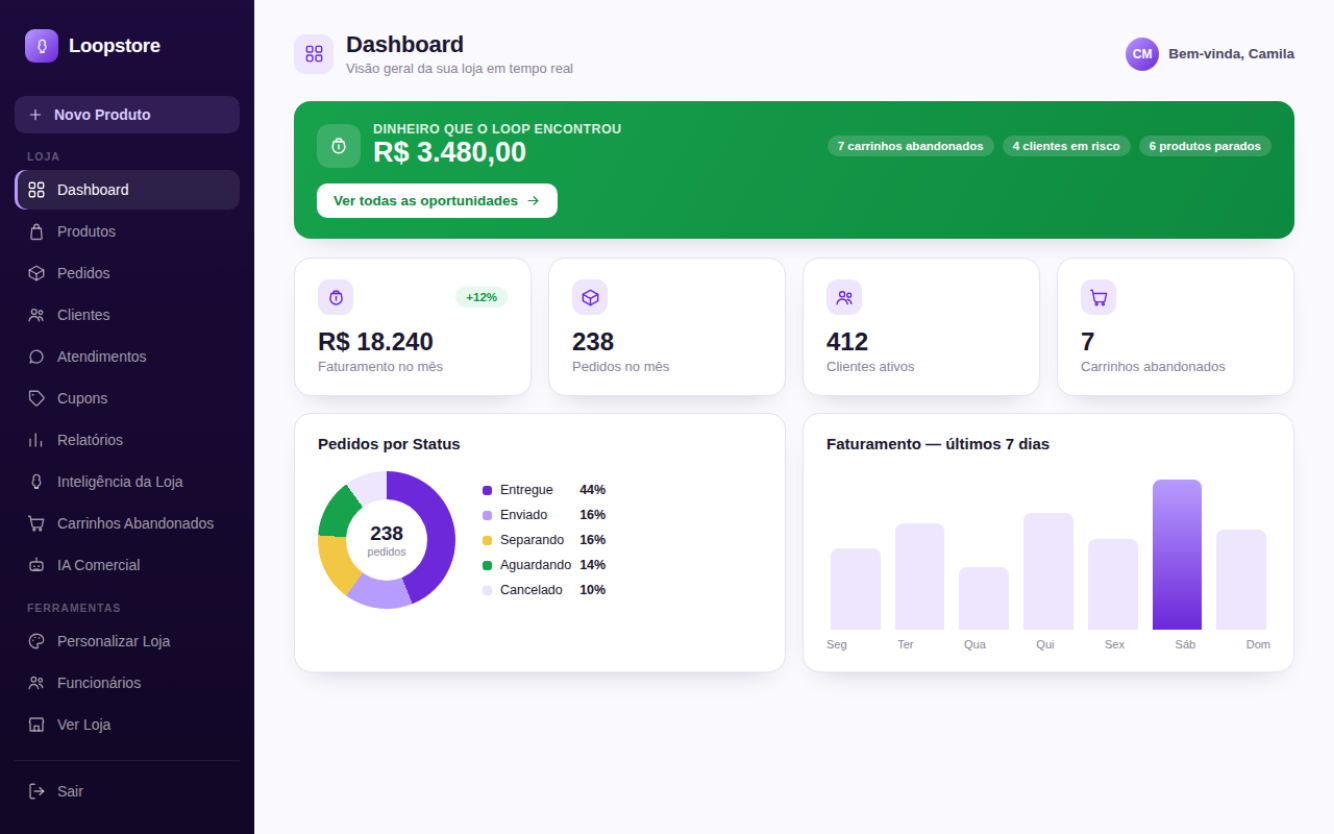Click the Relatórios bar chart icon
The image size is (1334, 834).
37,440
